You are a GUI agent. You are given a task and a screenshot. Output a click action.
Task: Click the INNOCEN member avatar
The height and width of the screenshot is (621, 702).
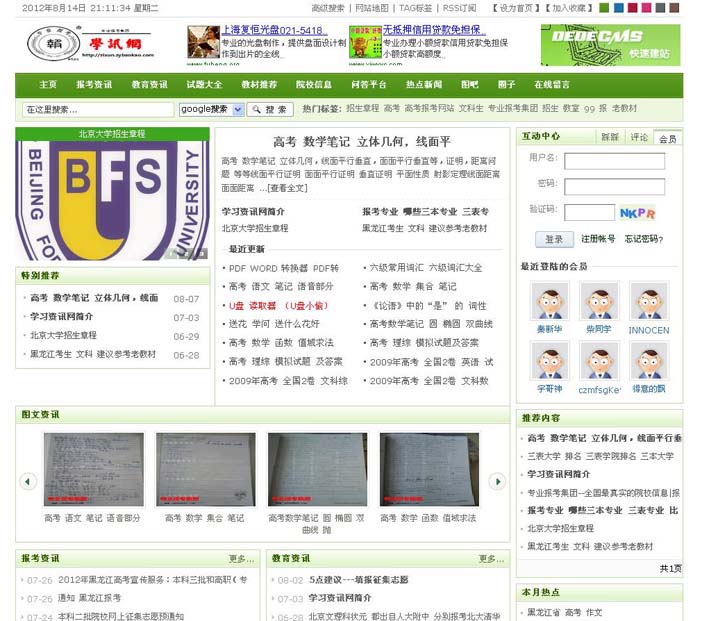click(648, 301)
